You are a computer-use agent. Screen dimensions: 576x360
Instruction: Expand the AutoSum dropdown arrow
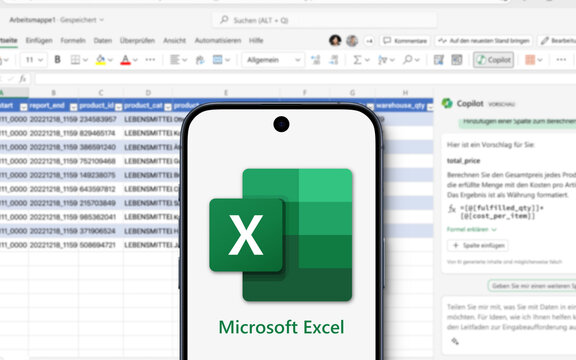pos(367,60)
